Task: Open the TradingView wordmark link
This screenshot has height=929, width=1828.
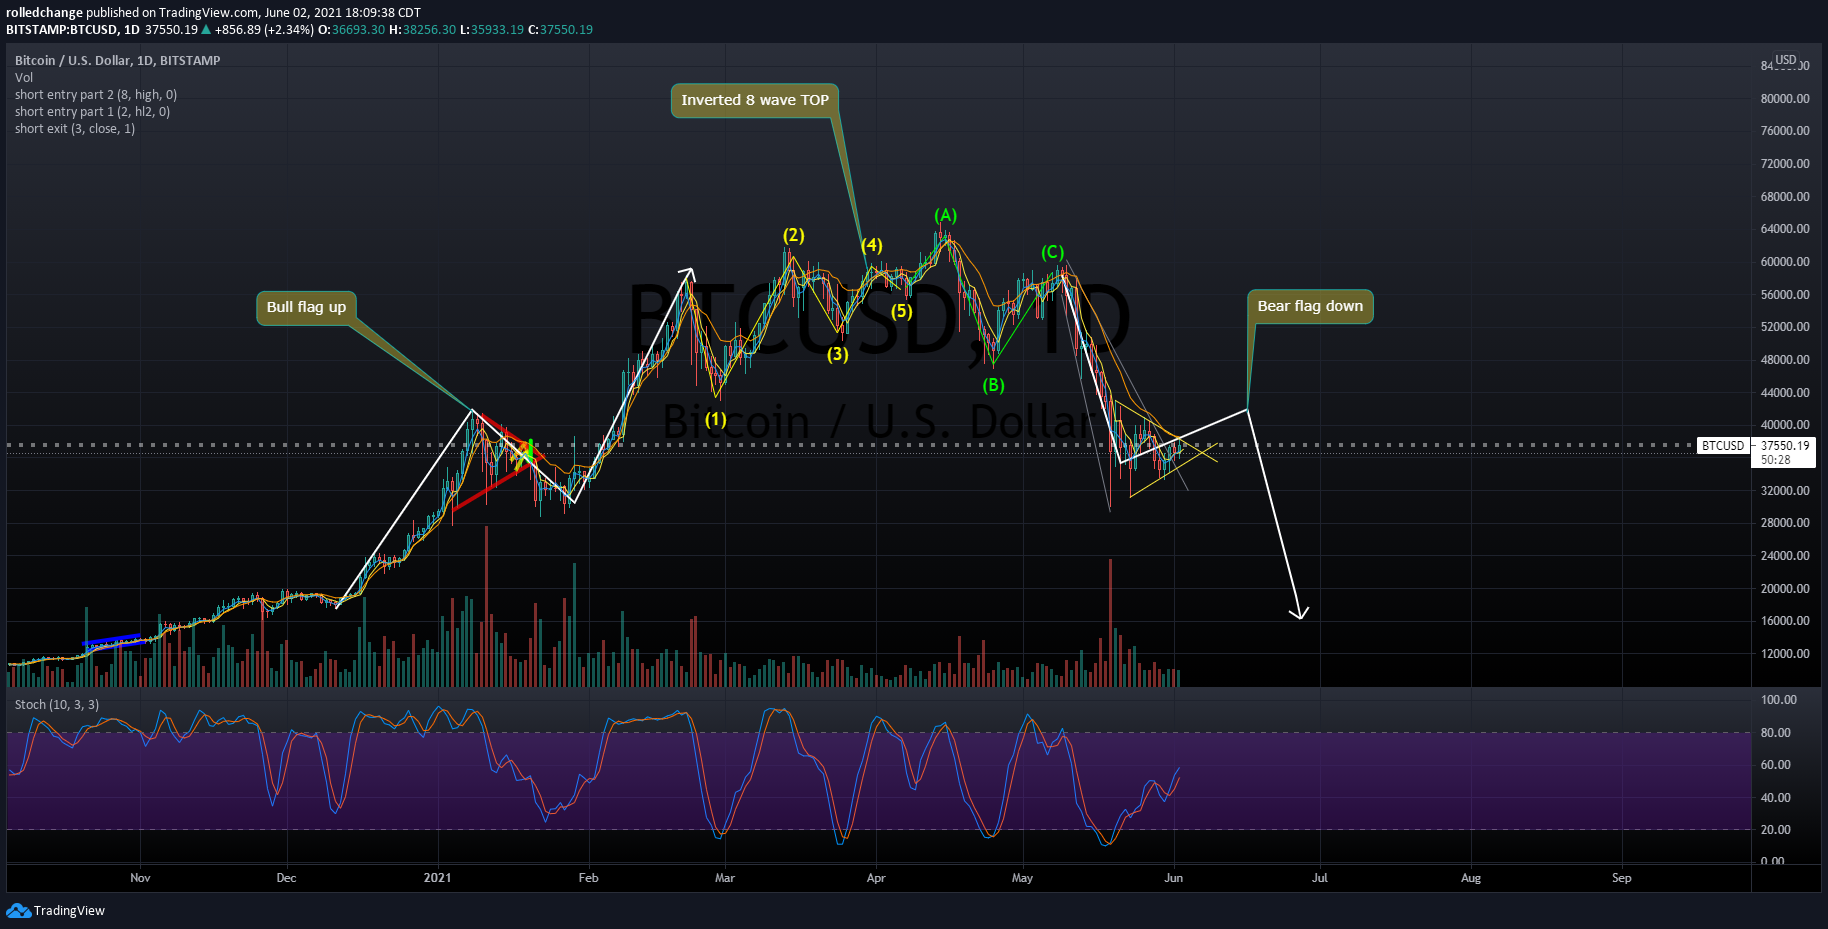Action: pyautogui.click(x=69, y=910)
